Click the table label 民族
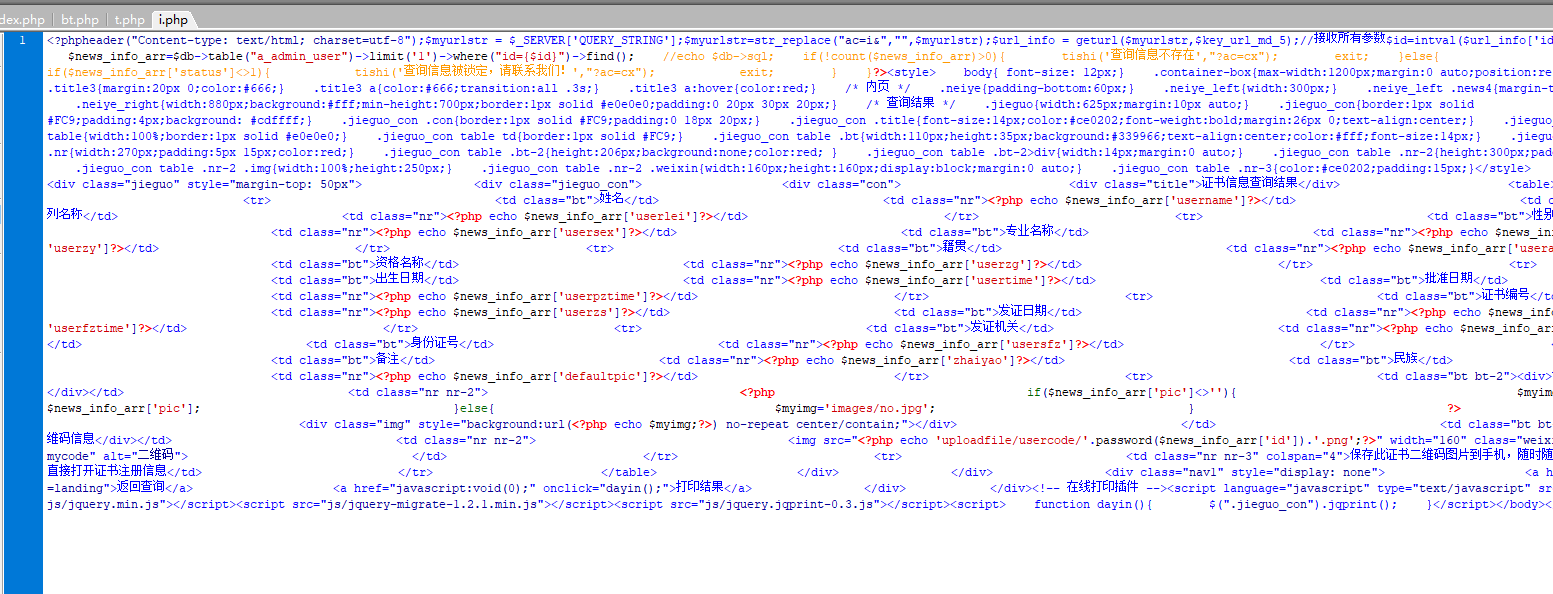The height and width of the screenshot is (594, 1553). coord(1405,360)
